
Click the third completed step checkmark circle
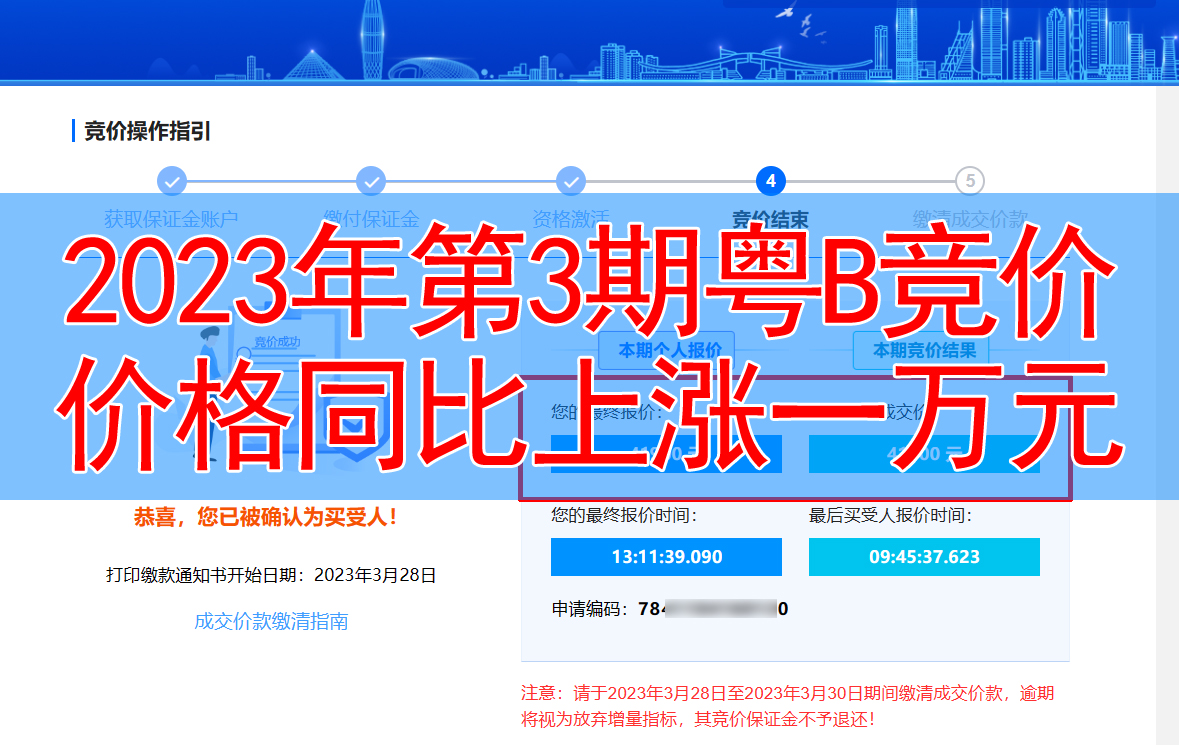click(x=571, y=181)
